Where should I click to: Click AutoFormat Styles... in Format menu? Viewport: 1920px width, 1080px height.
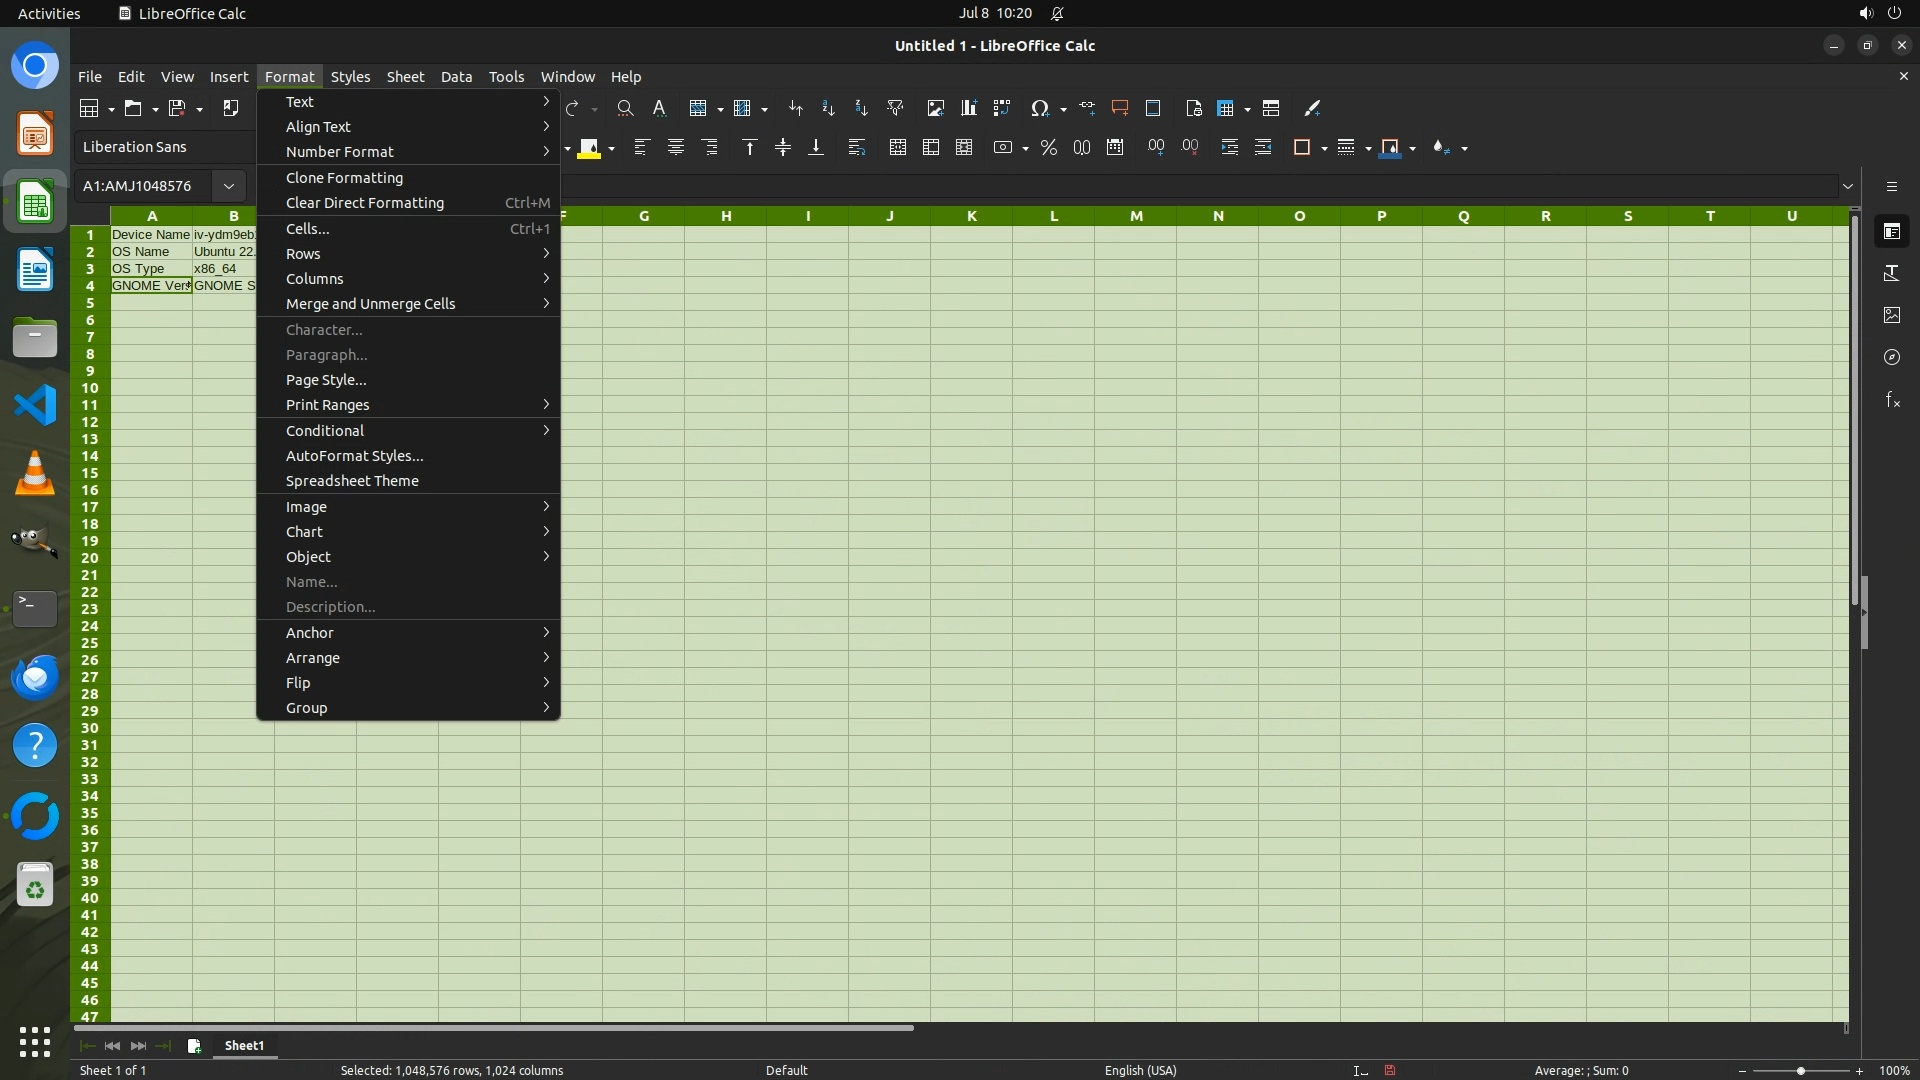355,456
